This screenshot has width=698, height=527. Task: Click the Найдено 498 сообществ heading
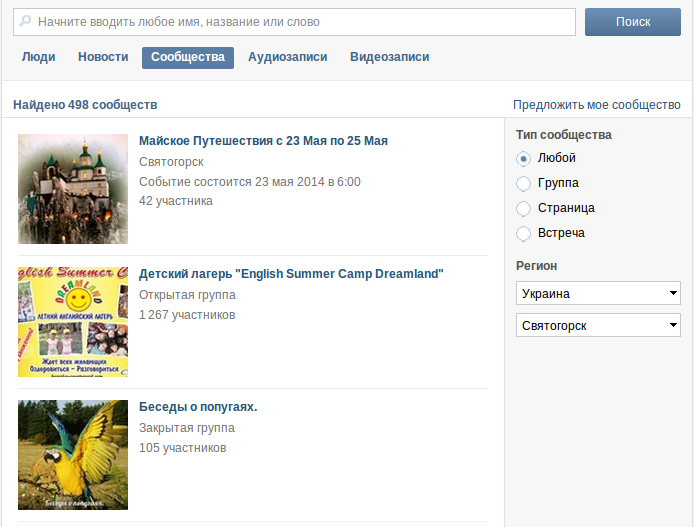[x=85, y=105]
